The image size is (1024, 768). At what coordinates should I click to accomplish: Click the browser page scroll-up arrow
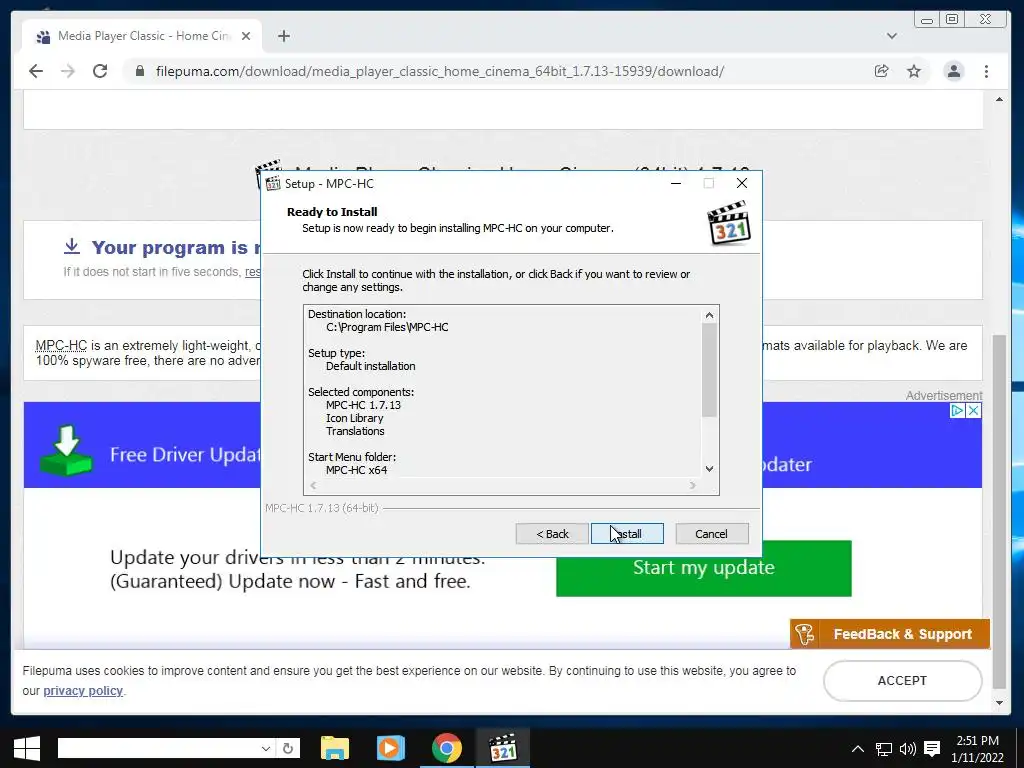click(999, 99)
